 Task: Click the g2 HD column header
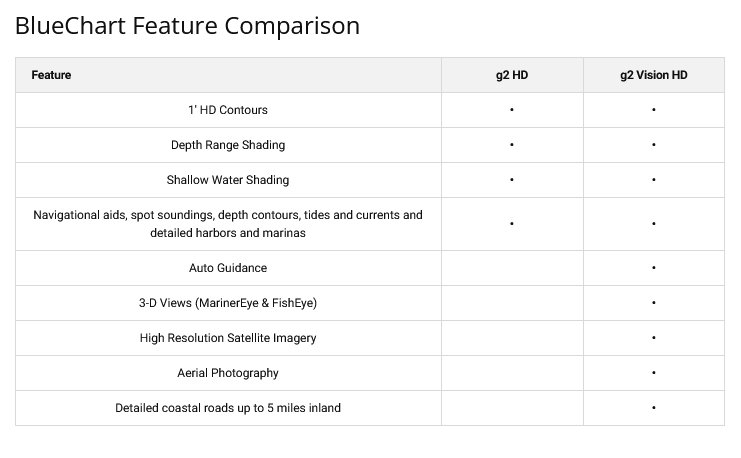click(x=512, y=75)
